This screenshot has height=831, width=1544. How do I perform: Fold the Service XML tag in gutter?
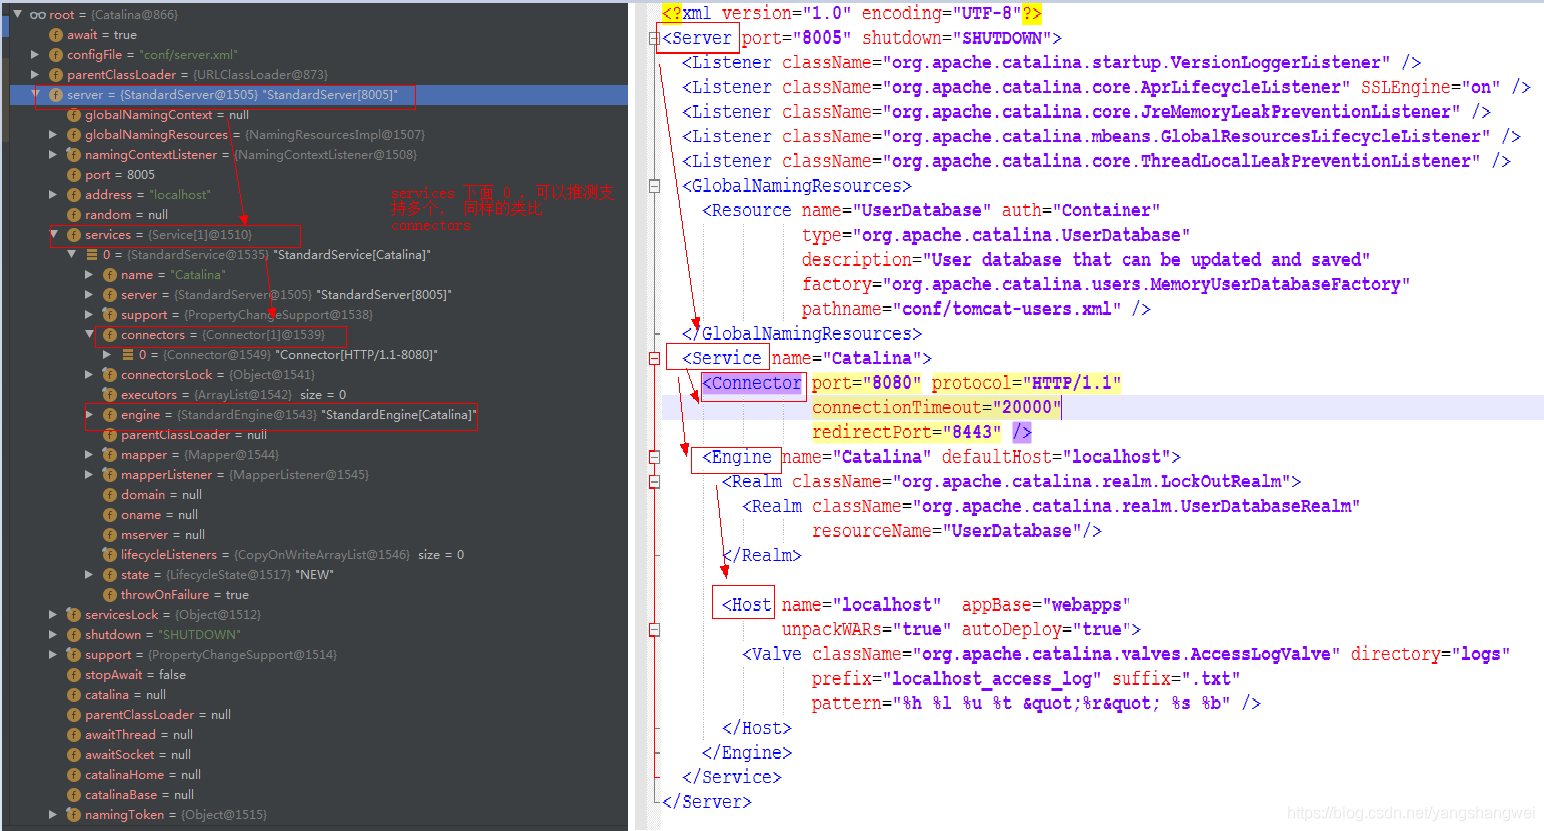[x=654, y=358]
